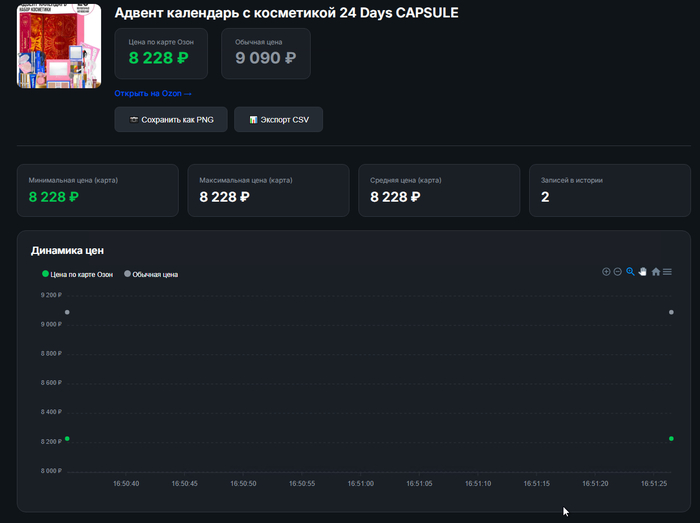Click the gray data point at chart's right edge

671,312
